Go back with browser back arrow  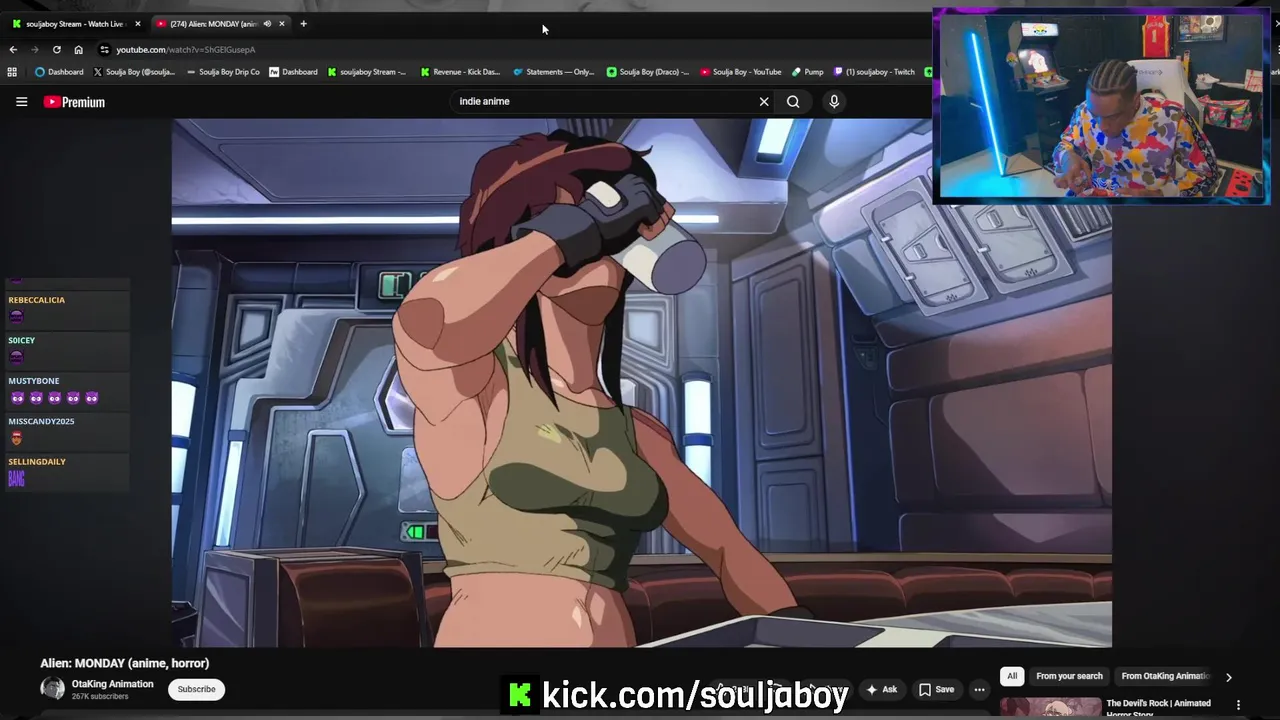click(13, 49)
